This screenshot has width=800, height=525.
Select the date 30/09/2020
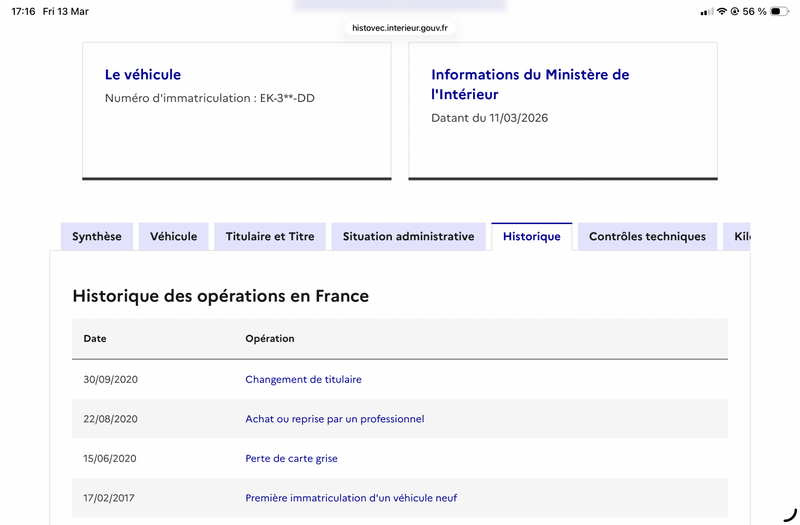point(111,380)
